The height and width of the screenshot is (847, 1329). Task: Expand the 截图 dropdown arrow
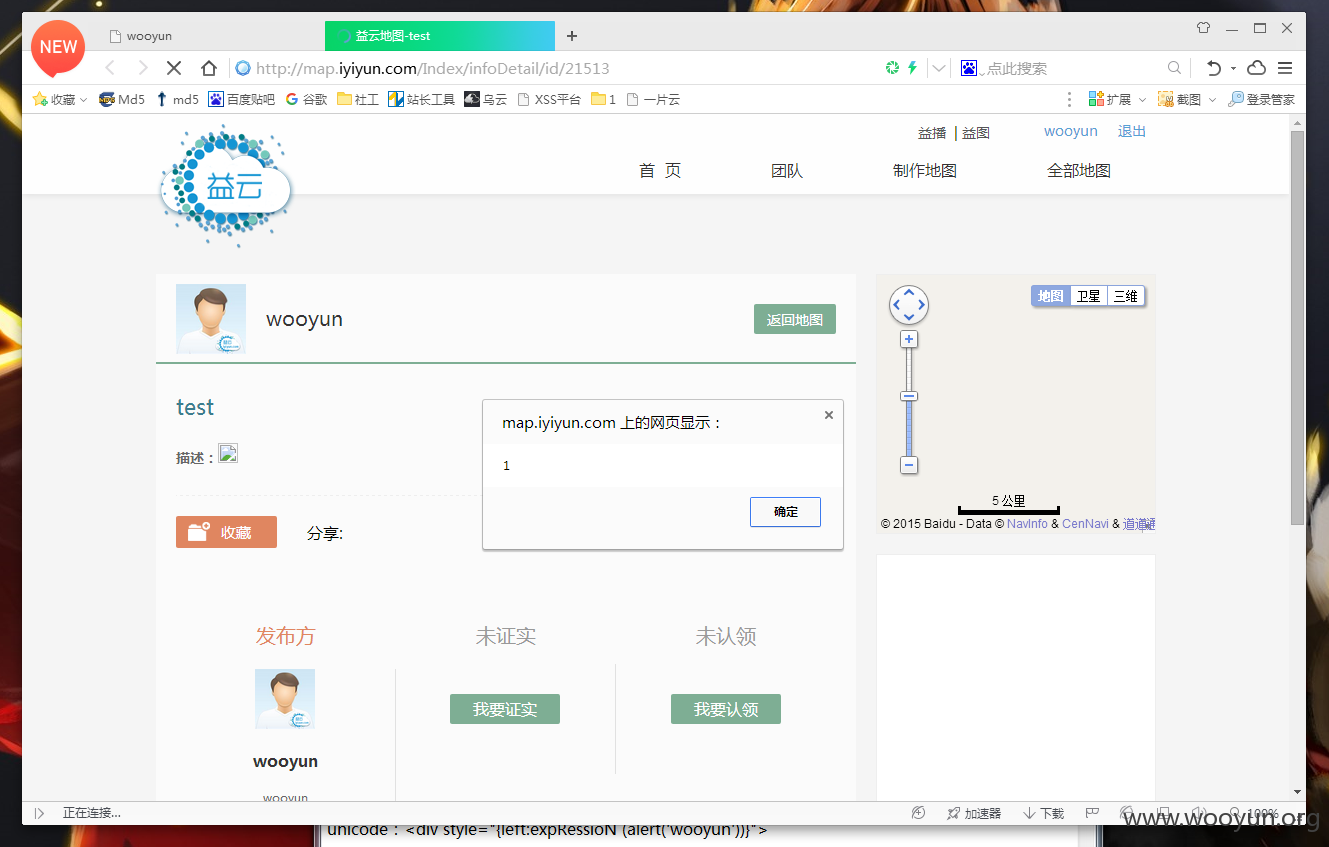[1212, 100]
